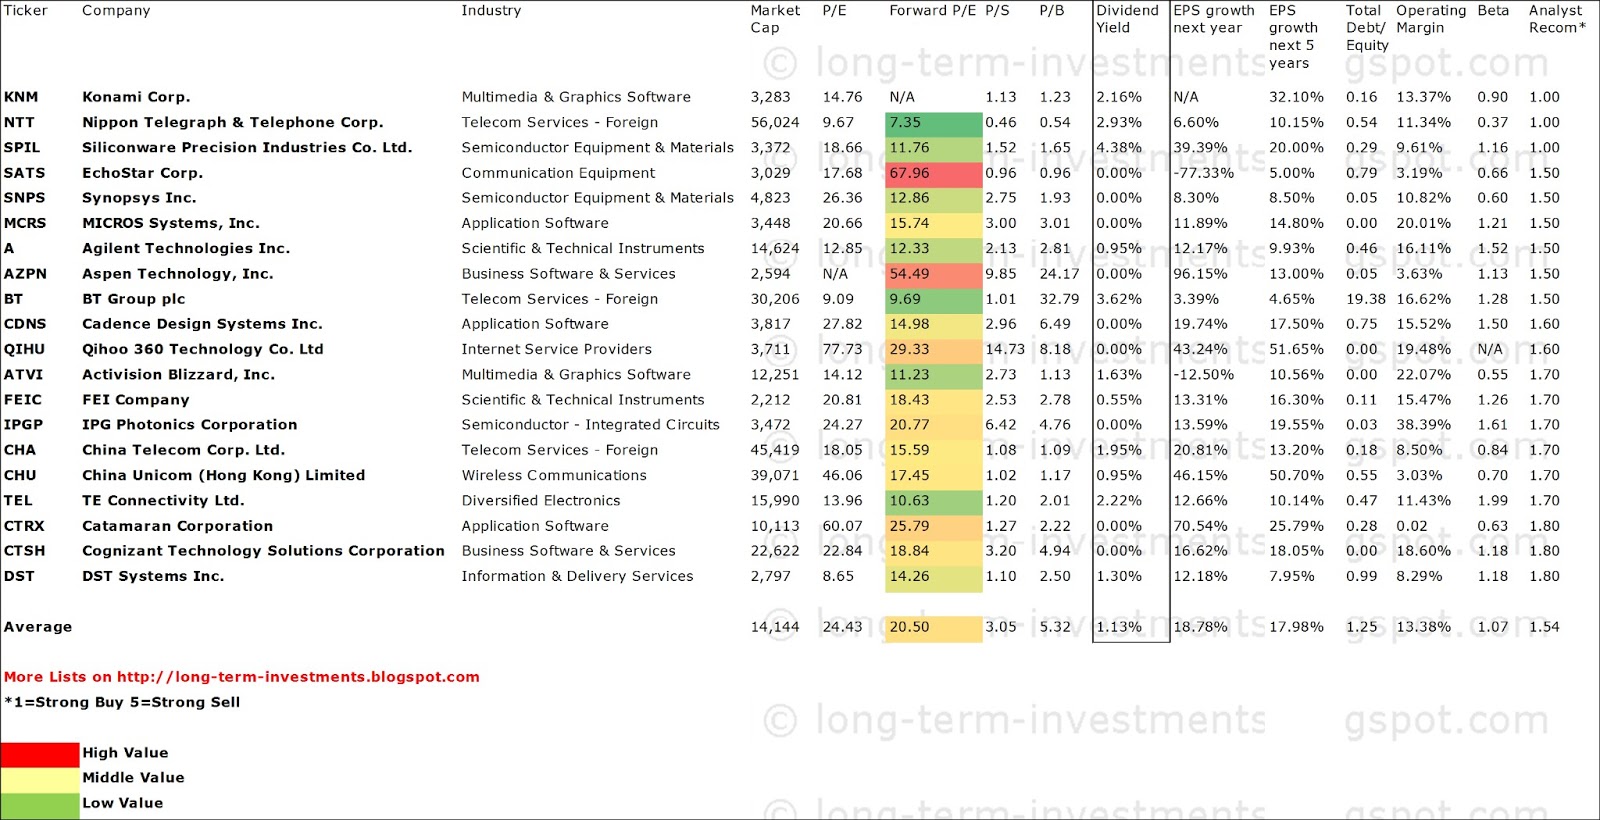This screenshot has height=820, width=1600.
Task: Click the average market cap 14,144
Action: click(775, 627)
